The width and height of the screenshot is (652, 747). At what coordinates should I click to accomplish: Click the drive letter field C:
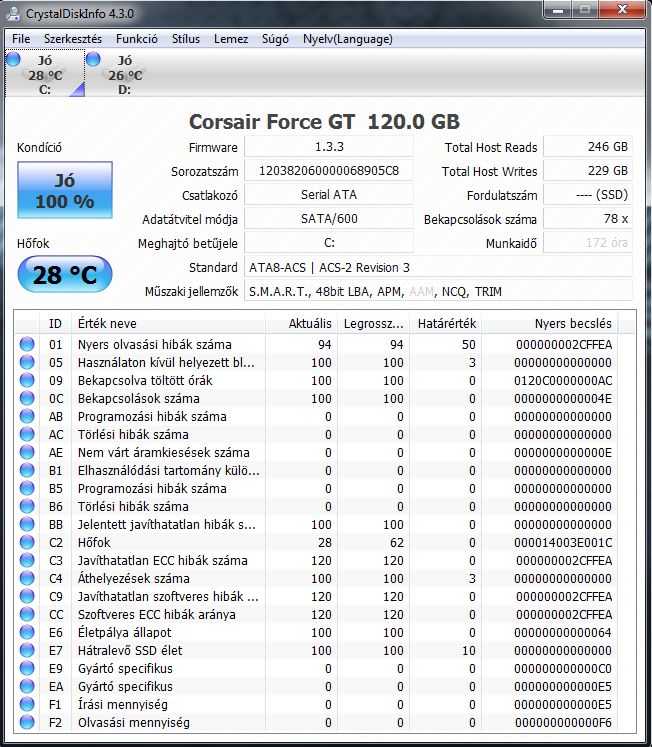click(329, 243)
